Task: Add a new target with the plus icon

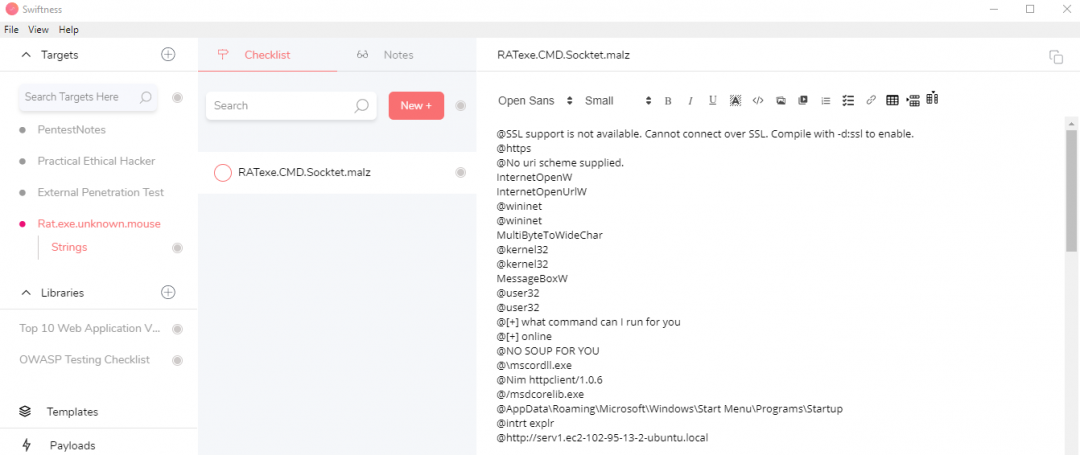Action: pyautogui.click(x=168, y=54)
